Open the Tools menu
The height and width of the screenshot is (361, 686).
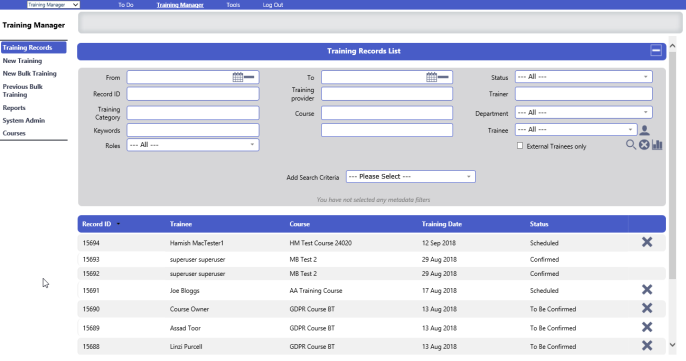click(x=233, y=5)
